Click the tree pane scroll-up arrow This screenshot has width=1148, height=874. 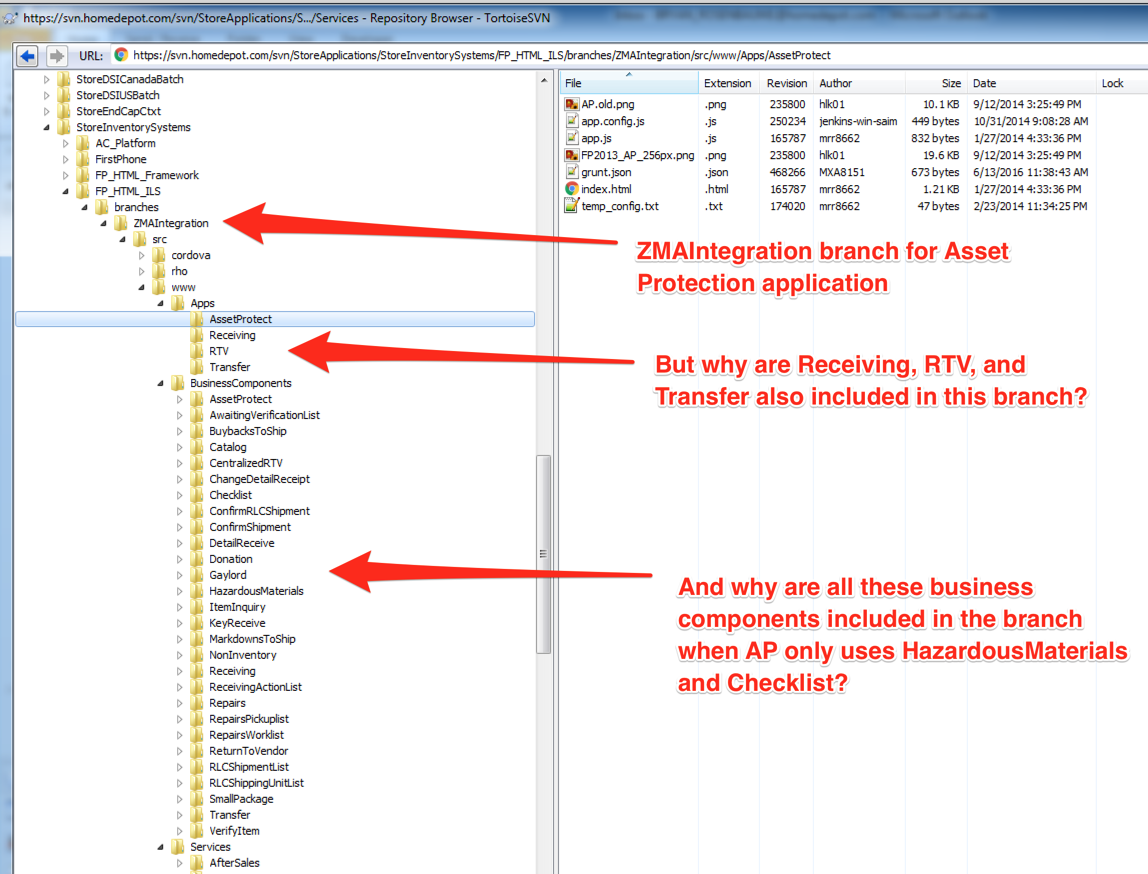tap(544, 80)
